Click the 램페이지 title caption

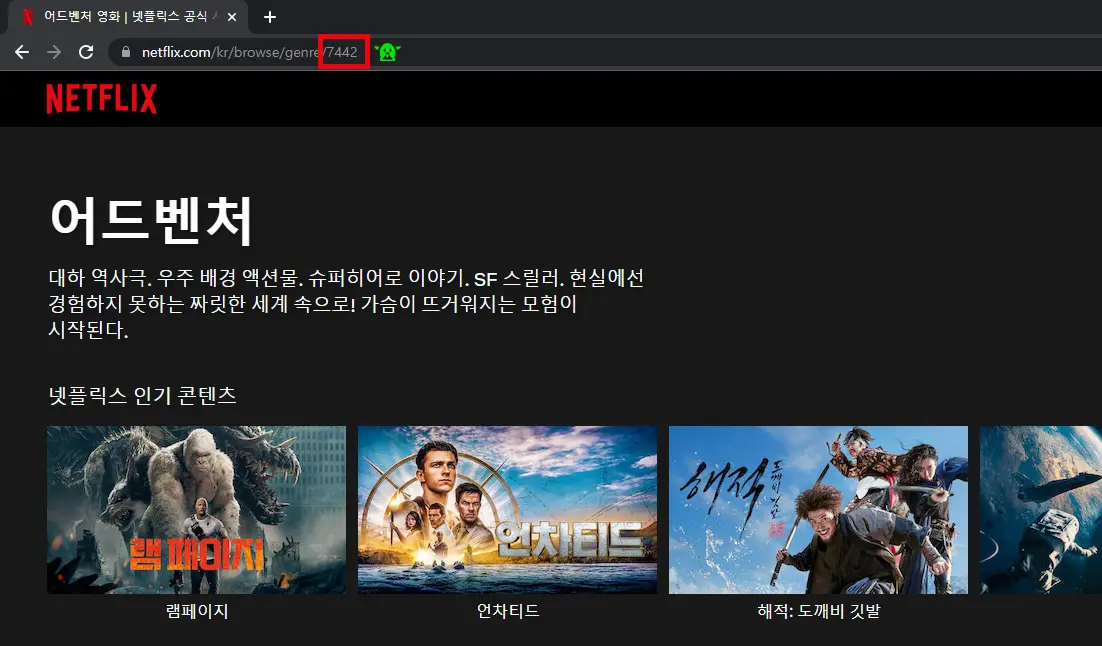point(197,611)
